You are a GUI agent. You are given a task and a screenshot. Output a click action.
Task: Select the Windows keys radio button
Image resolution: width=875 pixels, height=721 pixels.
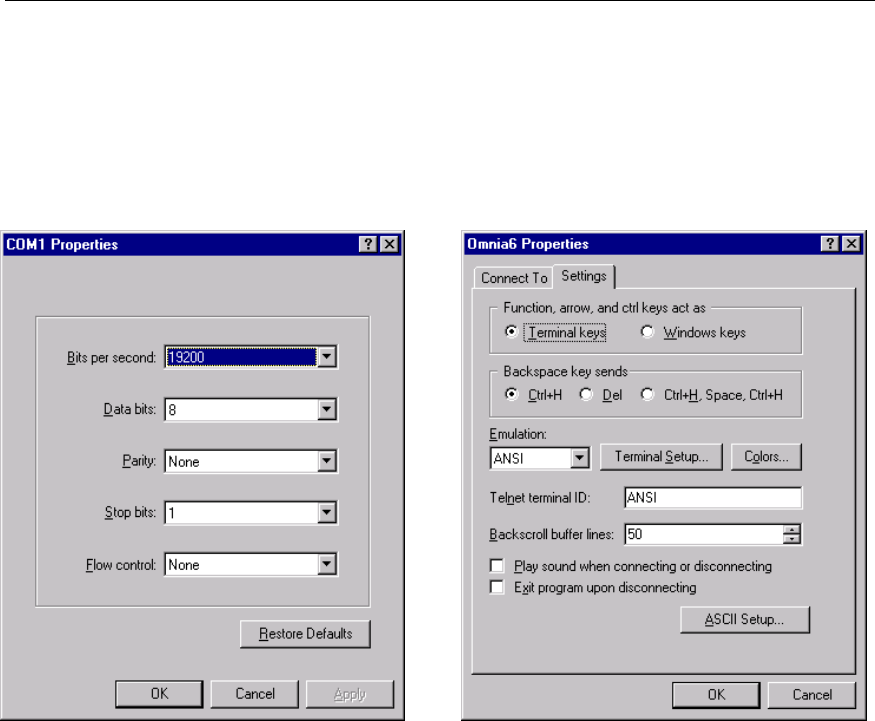point(647,331)
